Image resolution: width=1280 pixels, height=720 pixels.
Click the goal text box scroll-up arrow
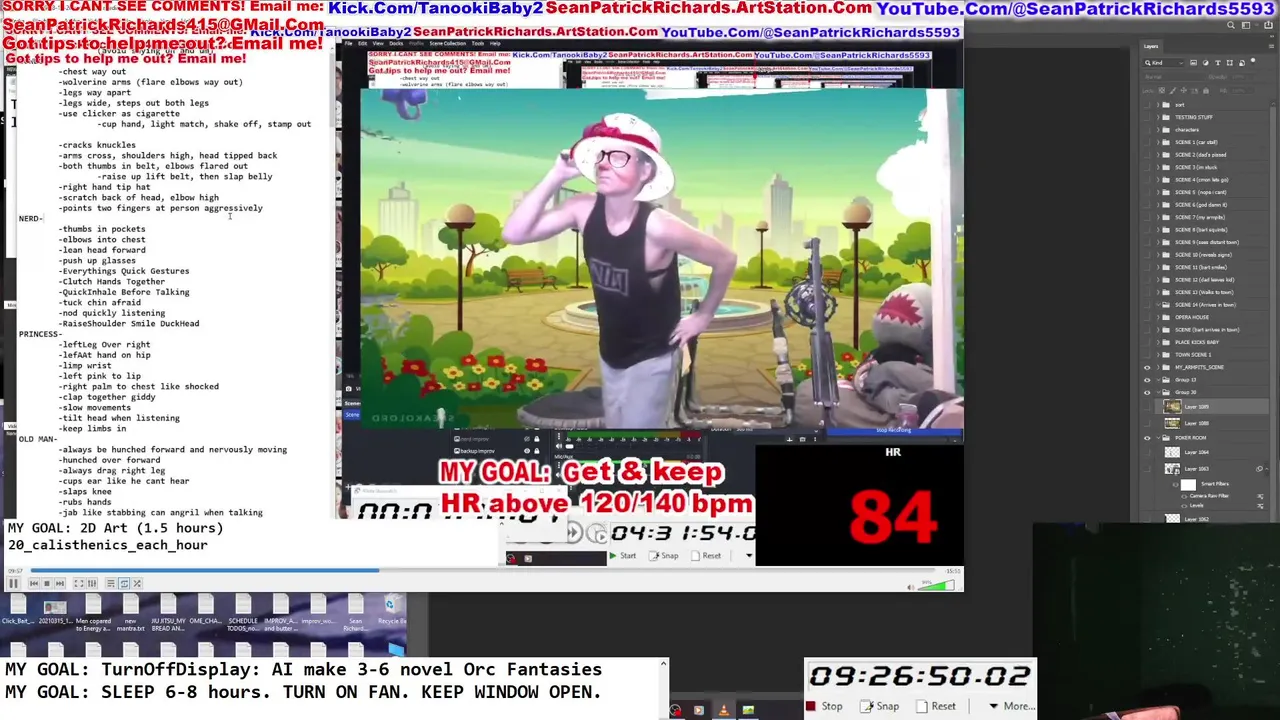point(663,663)
